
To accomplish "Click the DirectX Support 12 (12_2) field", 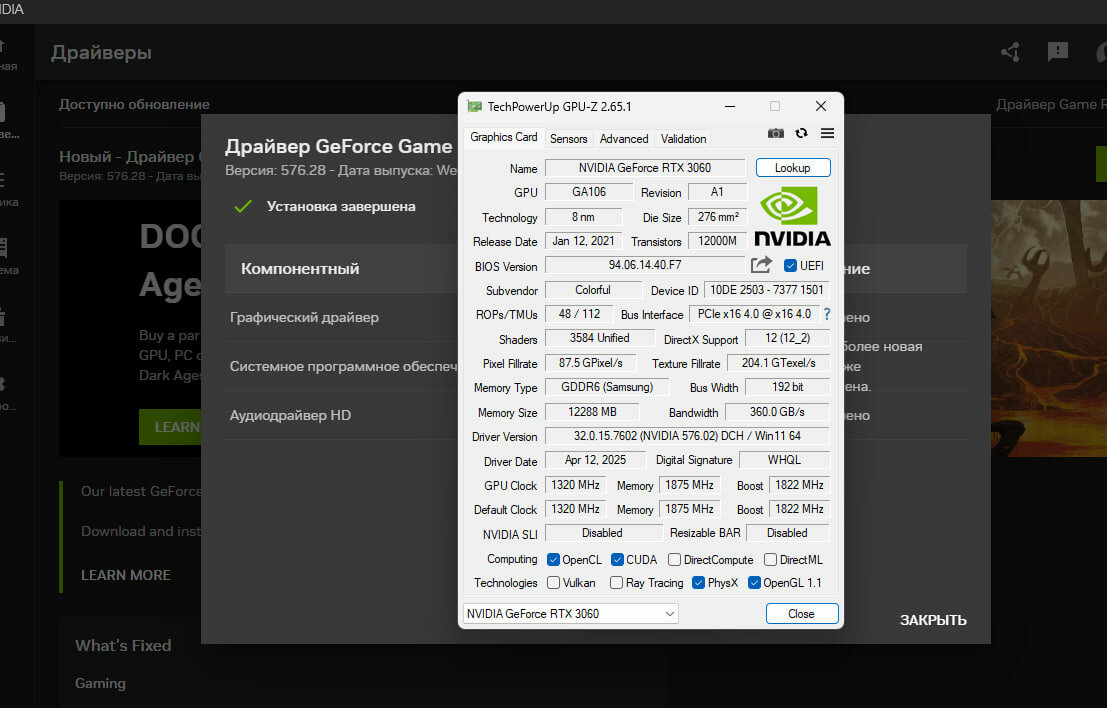I will [x=787, y=337].
